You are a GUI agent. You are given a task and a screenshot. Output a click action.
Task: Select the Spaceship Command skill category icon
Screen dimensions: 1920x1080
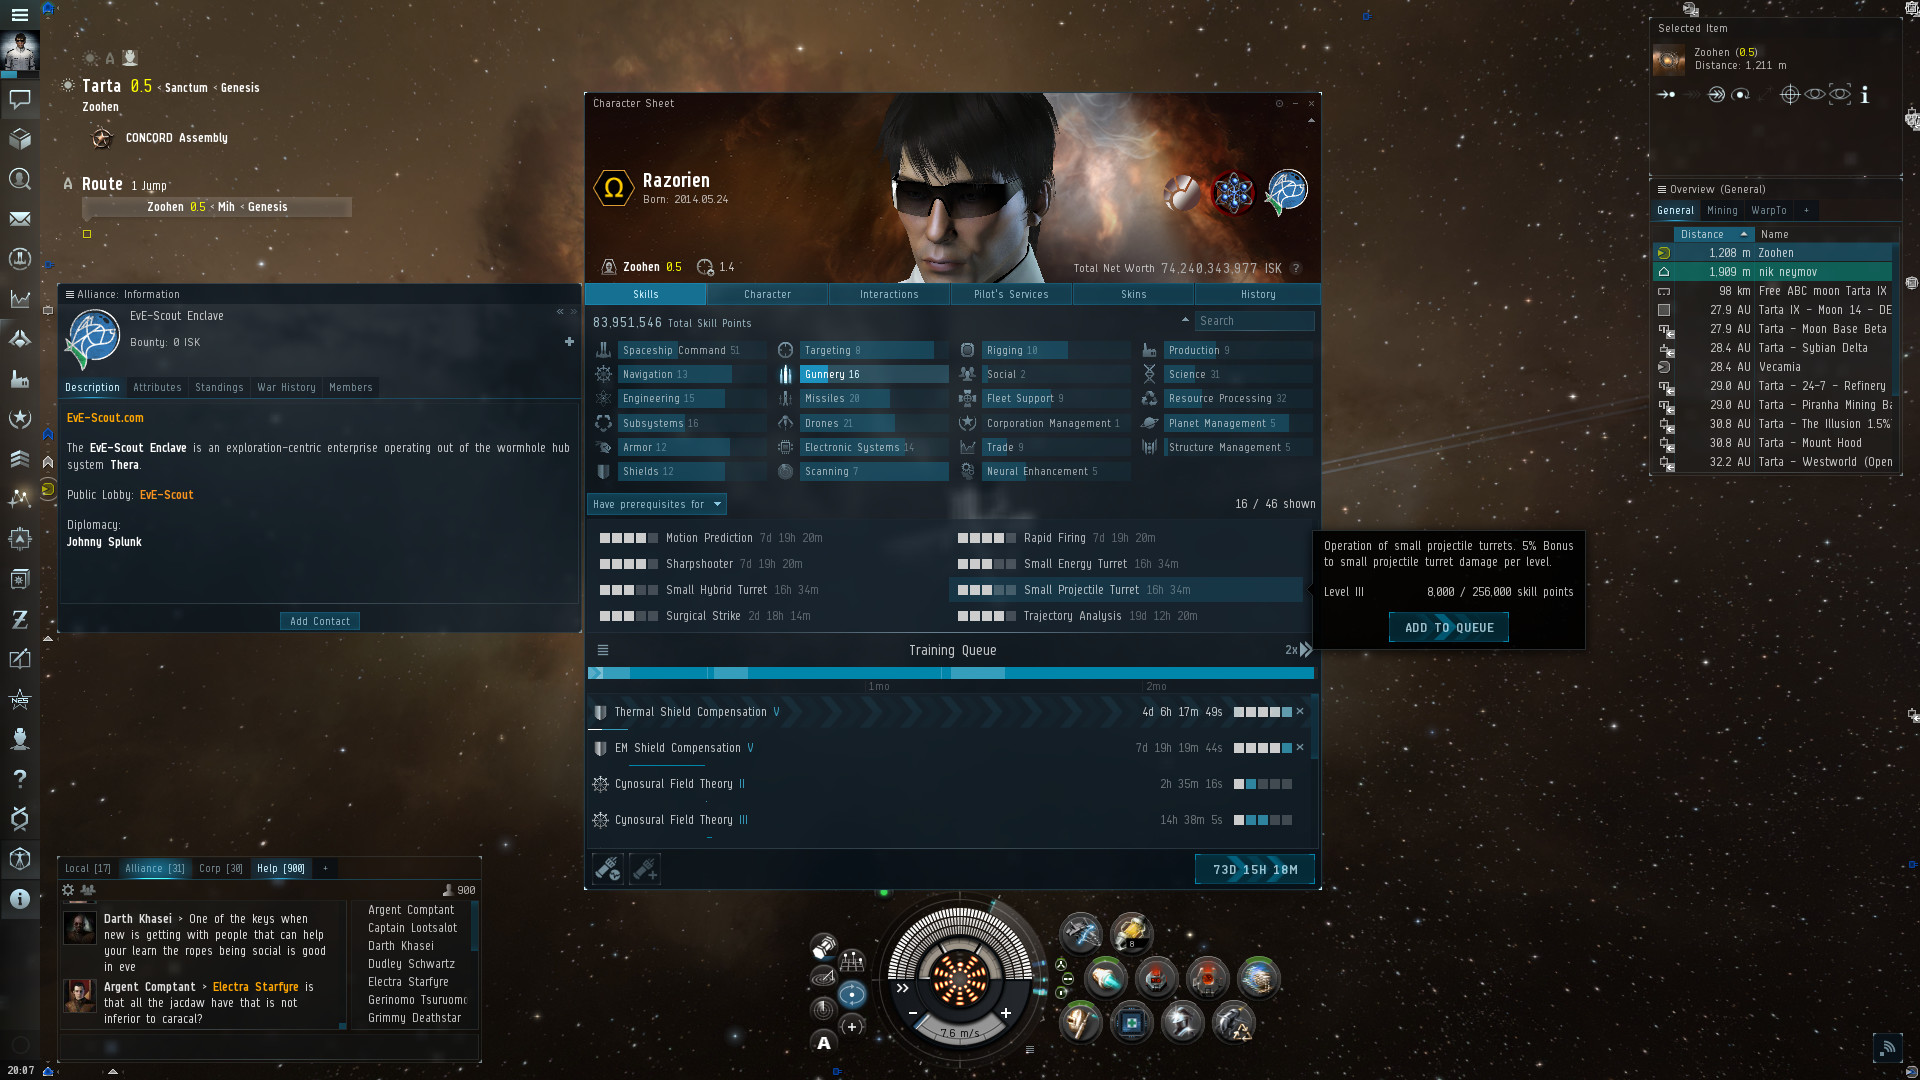(604, 349)
